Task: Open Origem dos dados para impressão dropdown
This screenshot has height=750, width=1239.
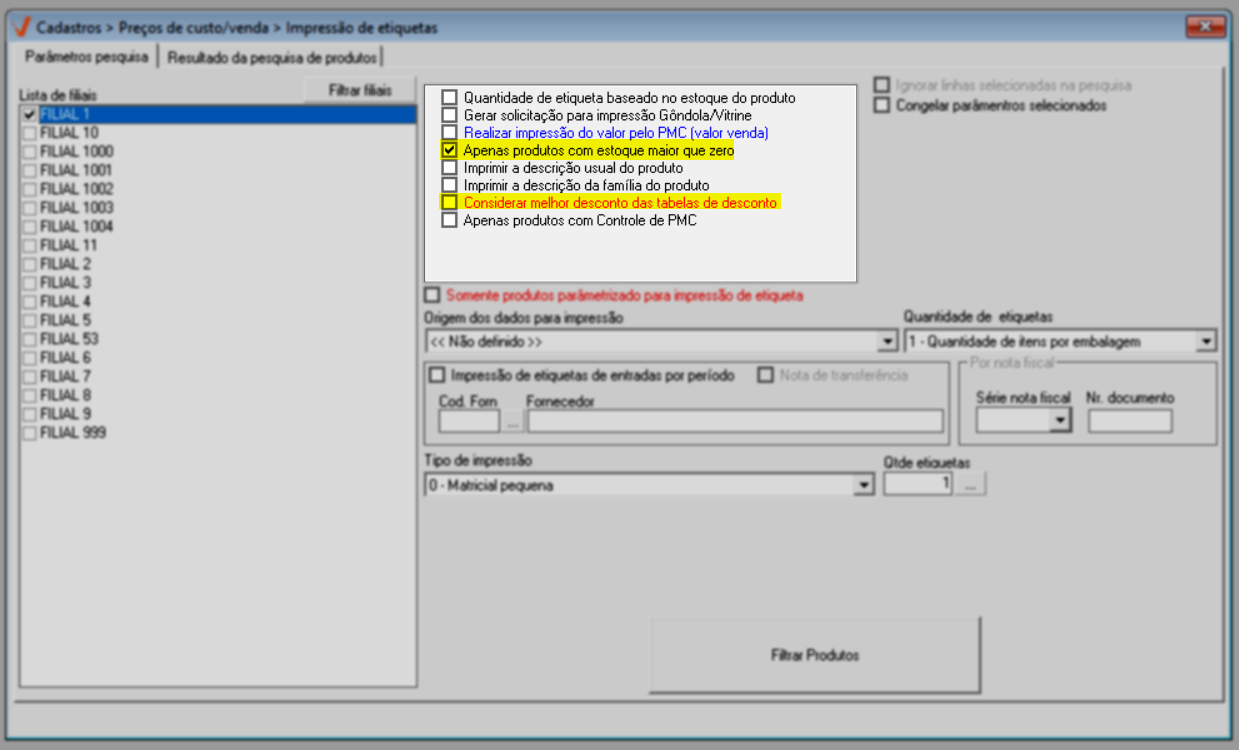Action: click(886, 342)
